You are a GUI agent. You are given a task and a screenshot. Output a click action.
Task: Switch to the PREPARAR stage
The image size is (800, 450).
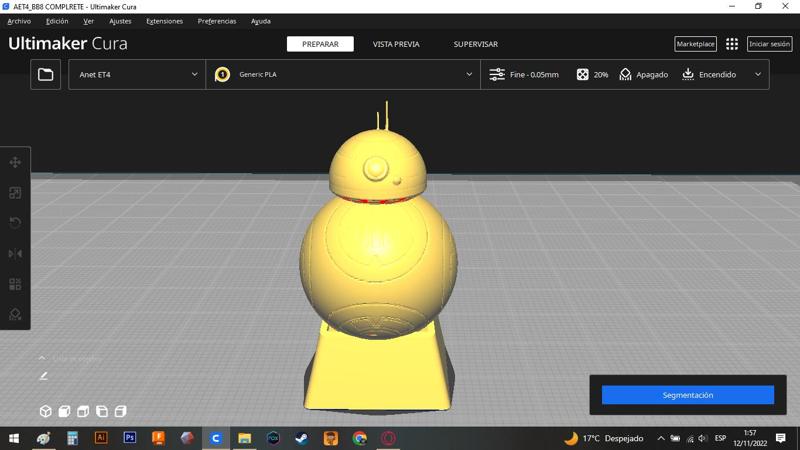coord(320,44)
